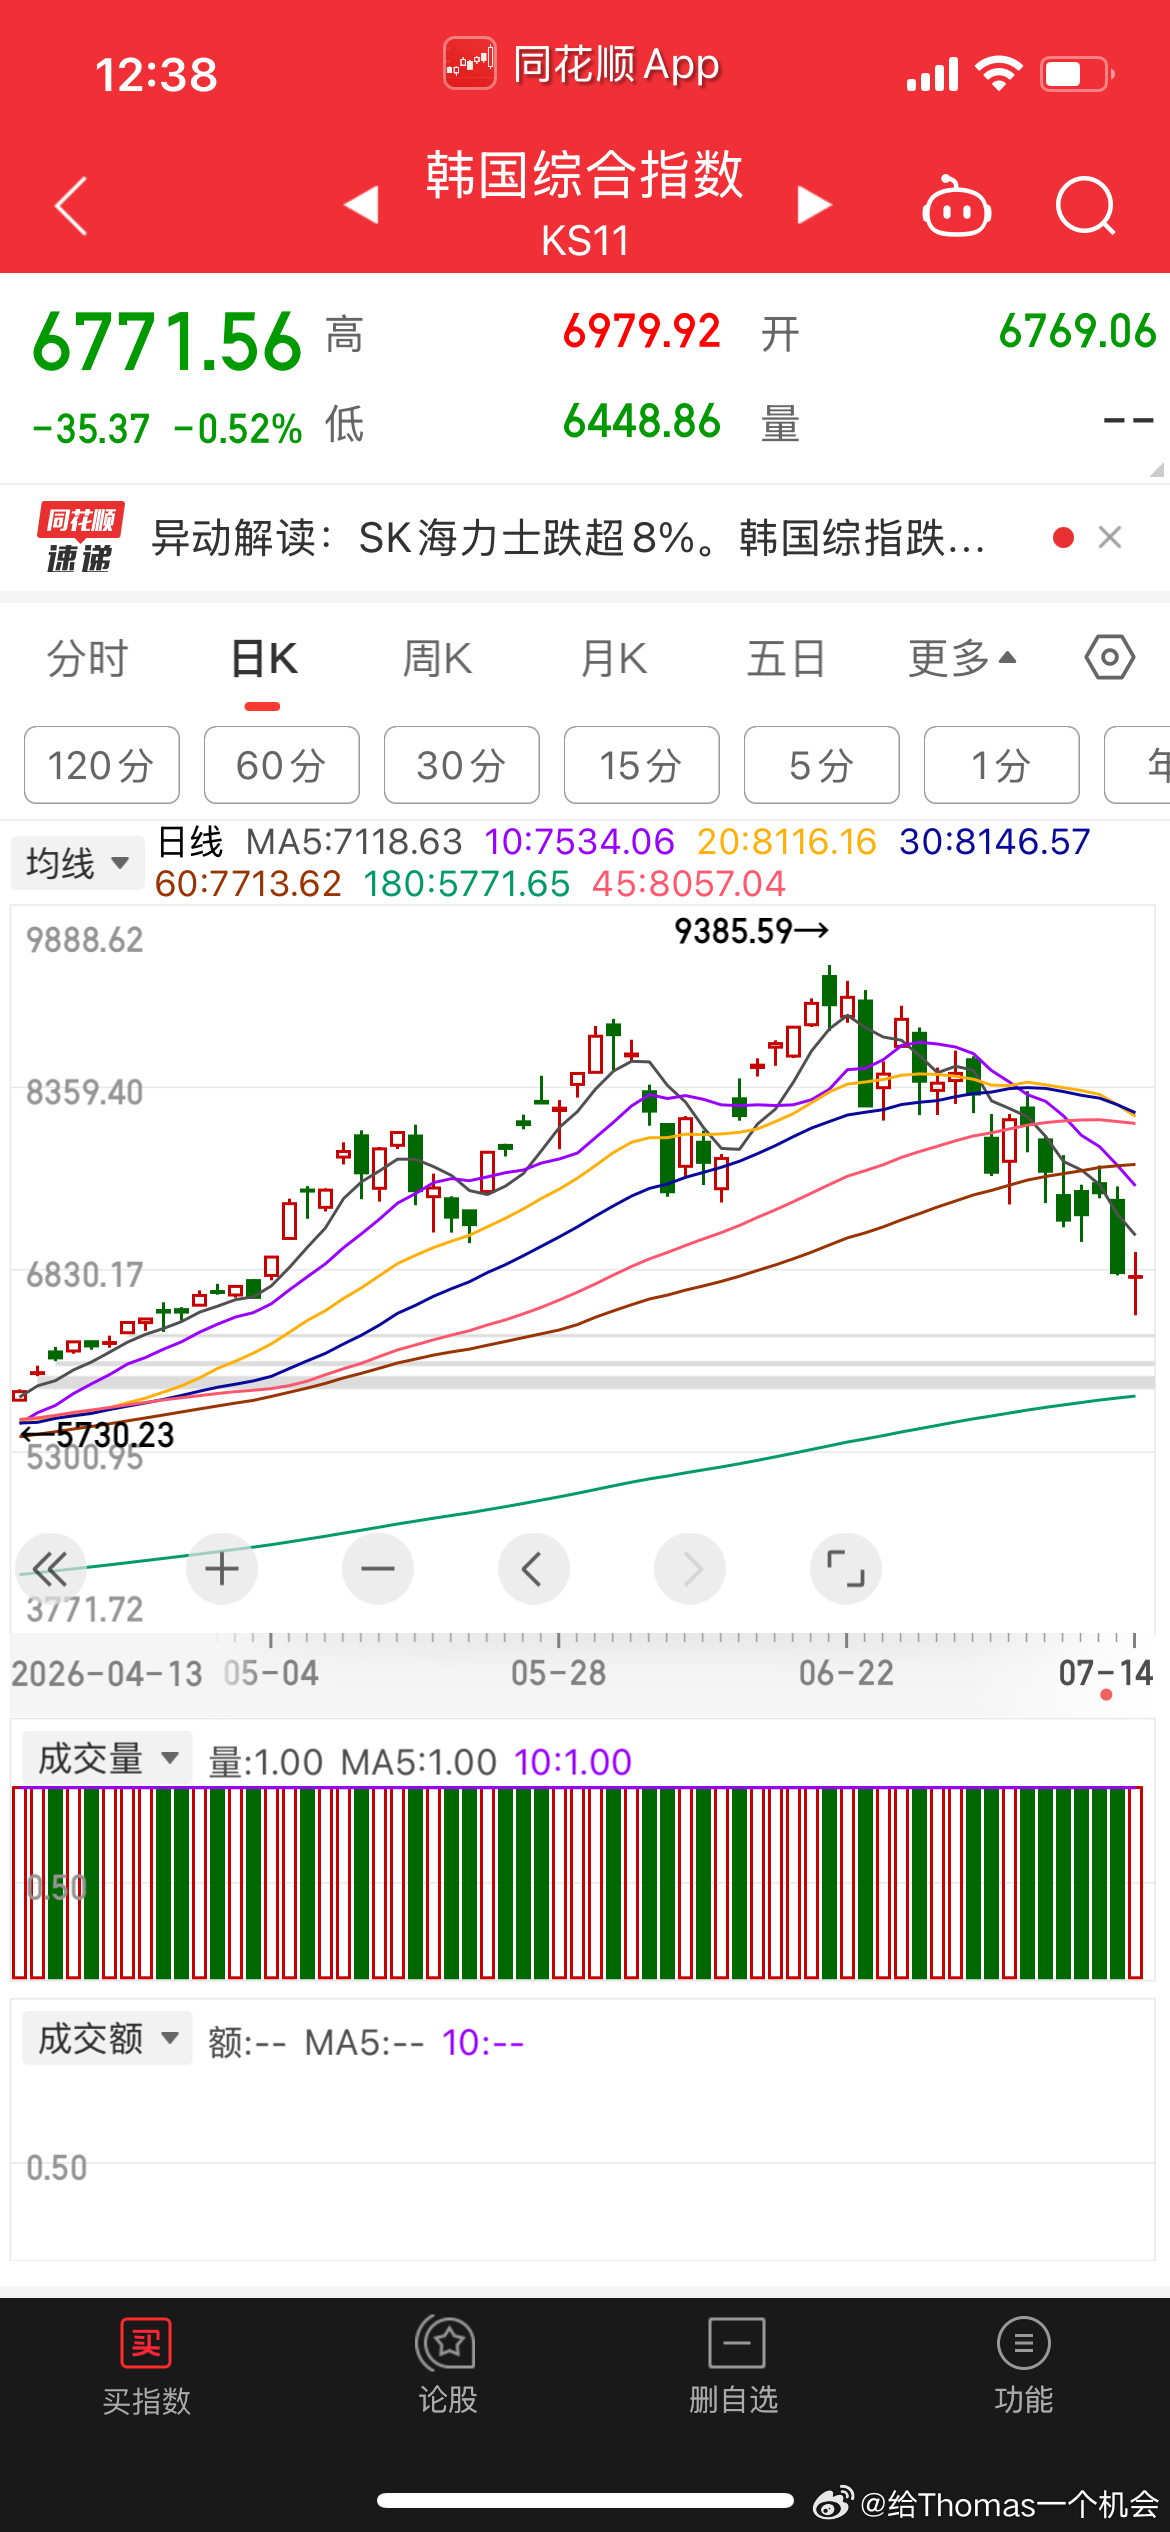Tap chart low marker 5730.23

pos(97,1435)
